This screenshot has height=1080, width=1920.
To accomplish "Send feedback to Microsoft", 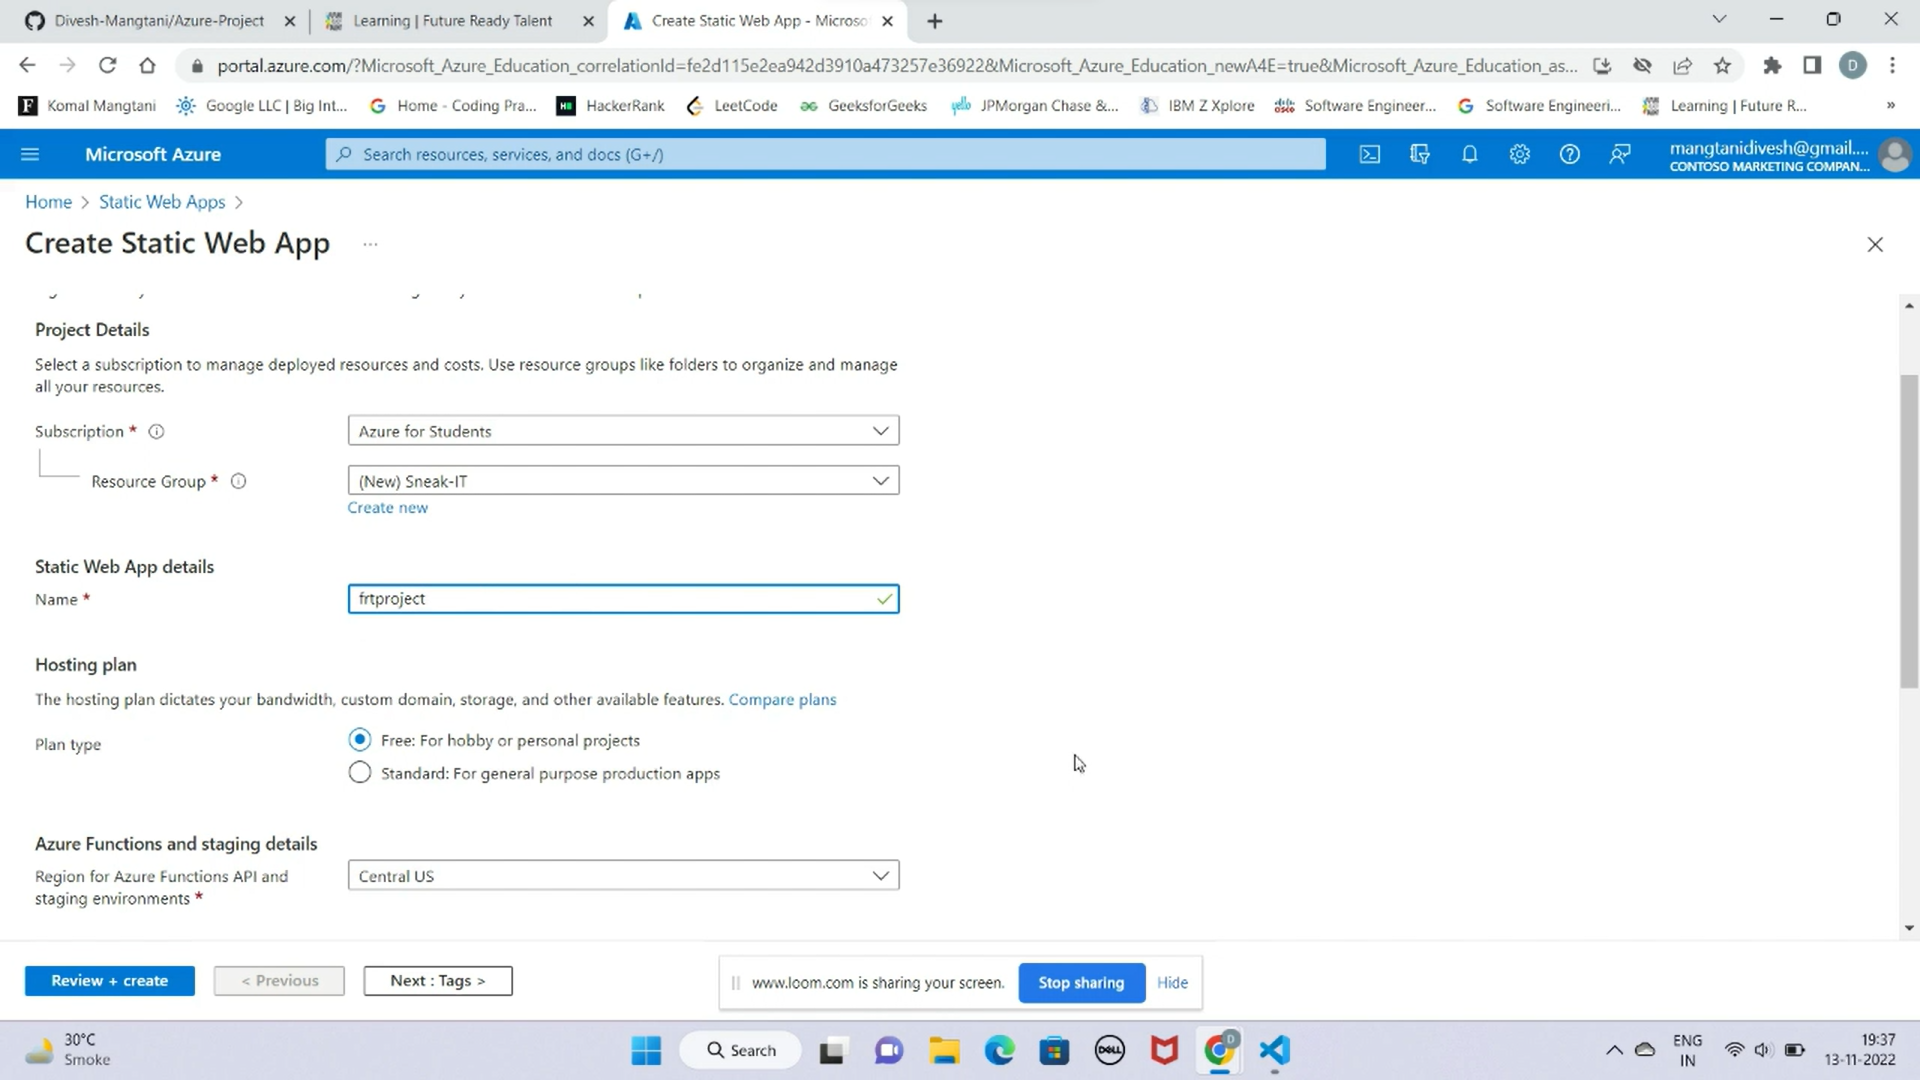I will [1620, 153].
